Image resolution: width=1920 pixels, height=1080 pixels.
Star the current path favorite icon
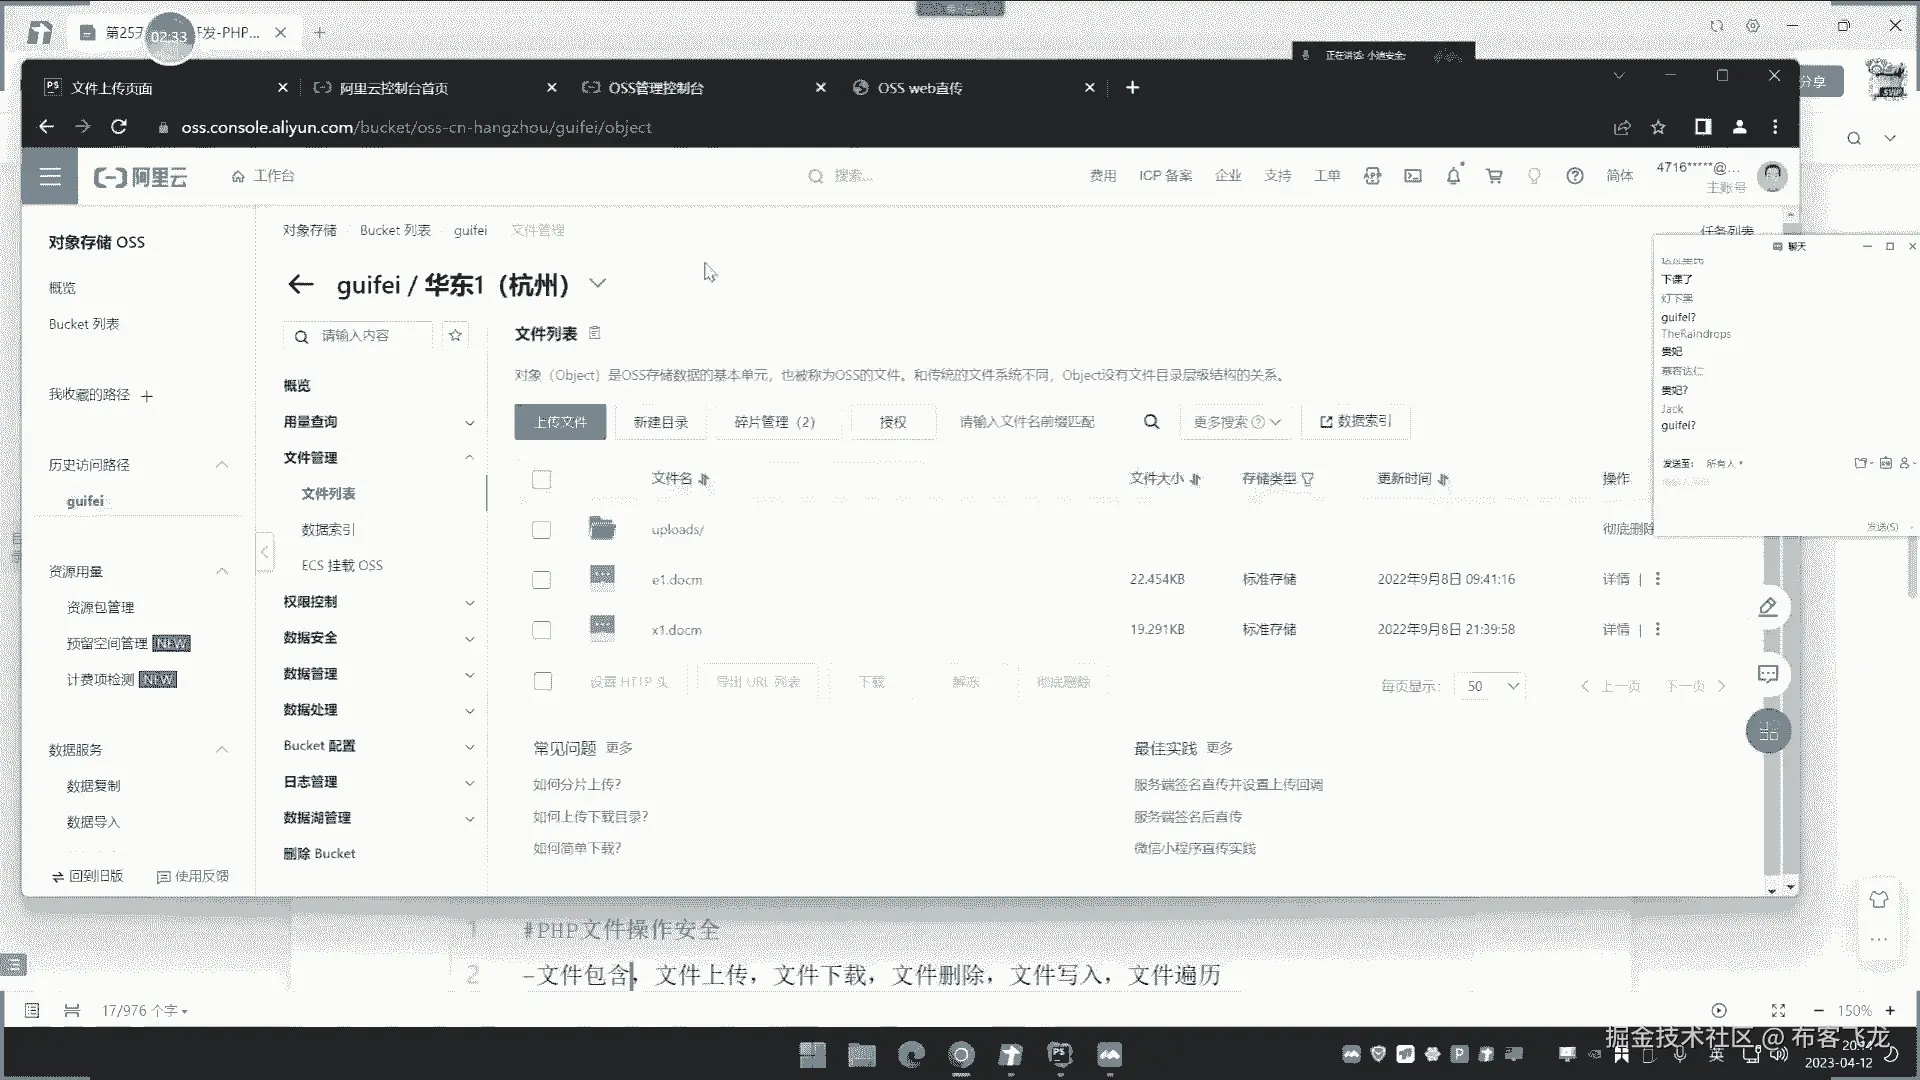tap(456, 336)
